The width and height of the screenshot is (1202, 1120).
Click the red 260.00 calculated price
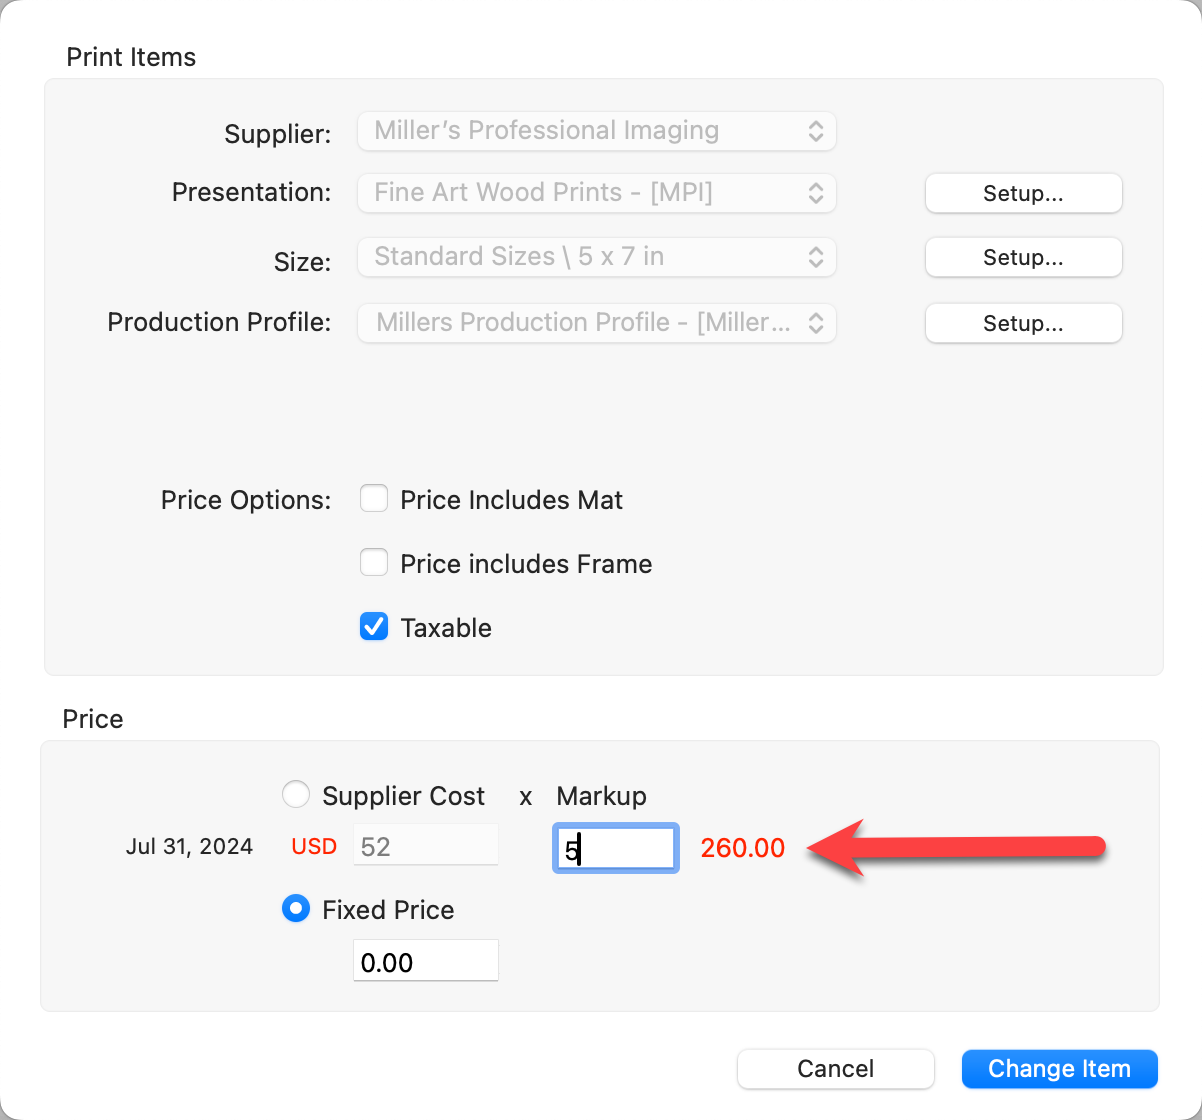coord(742,848)
